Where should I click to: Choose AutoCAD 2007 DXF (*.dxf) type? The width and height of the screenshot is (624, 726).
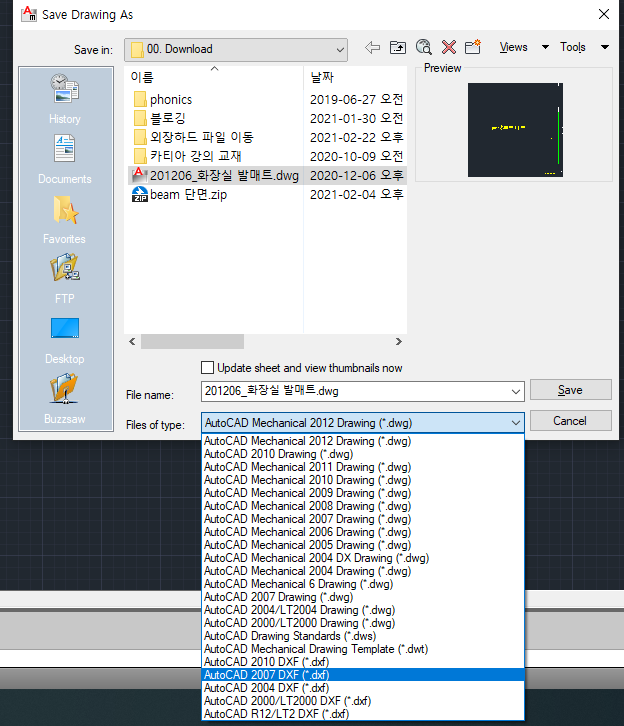[x=363, y=675]
